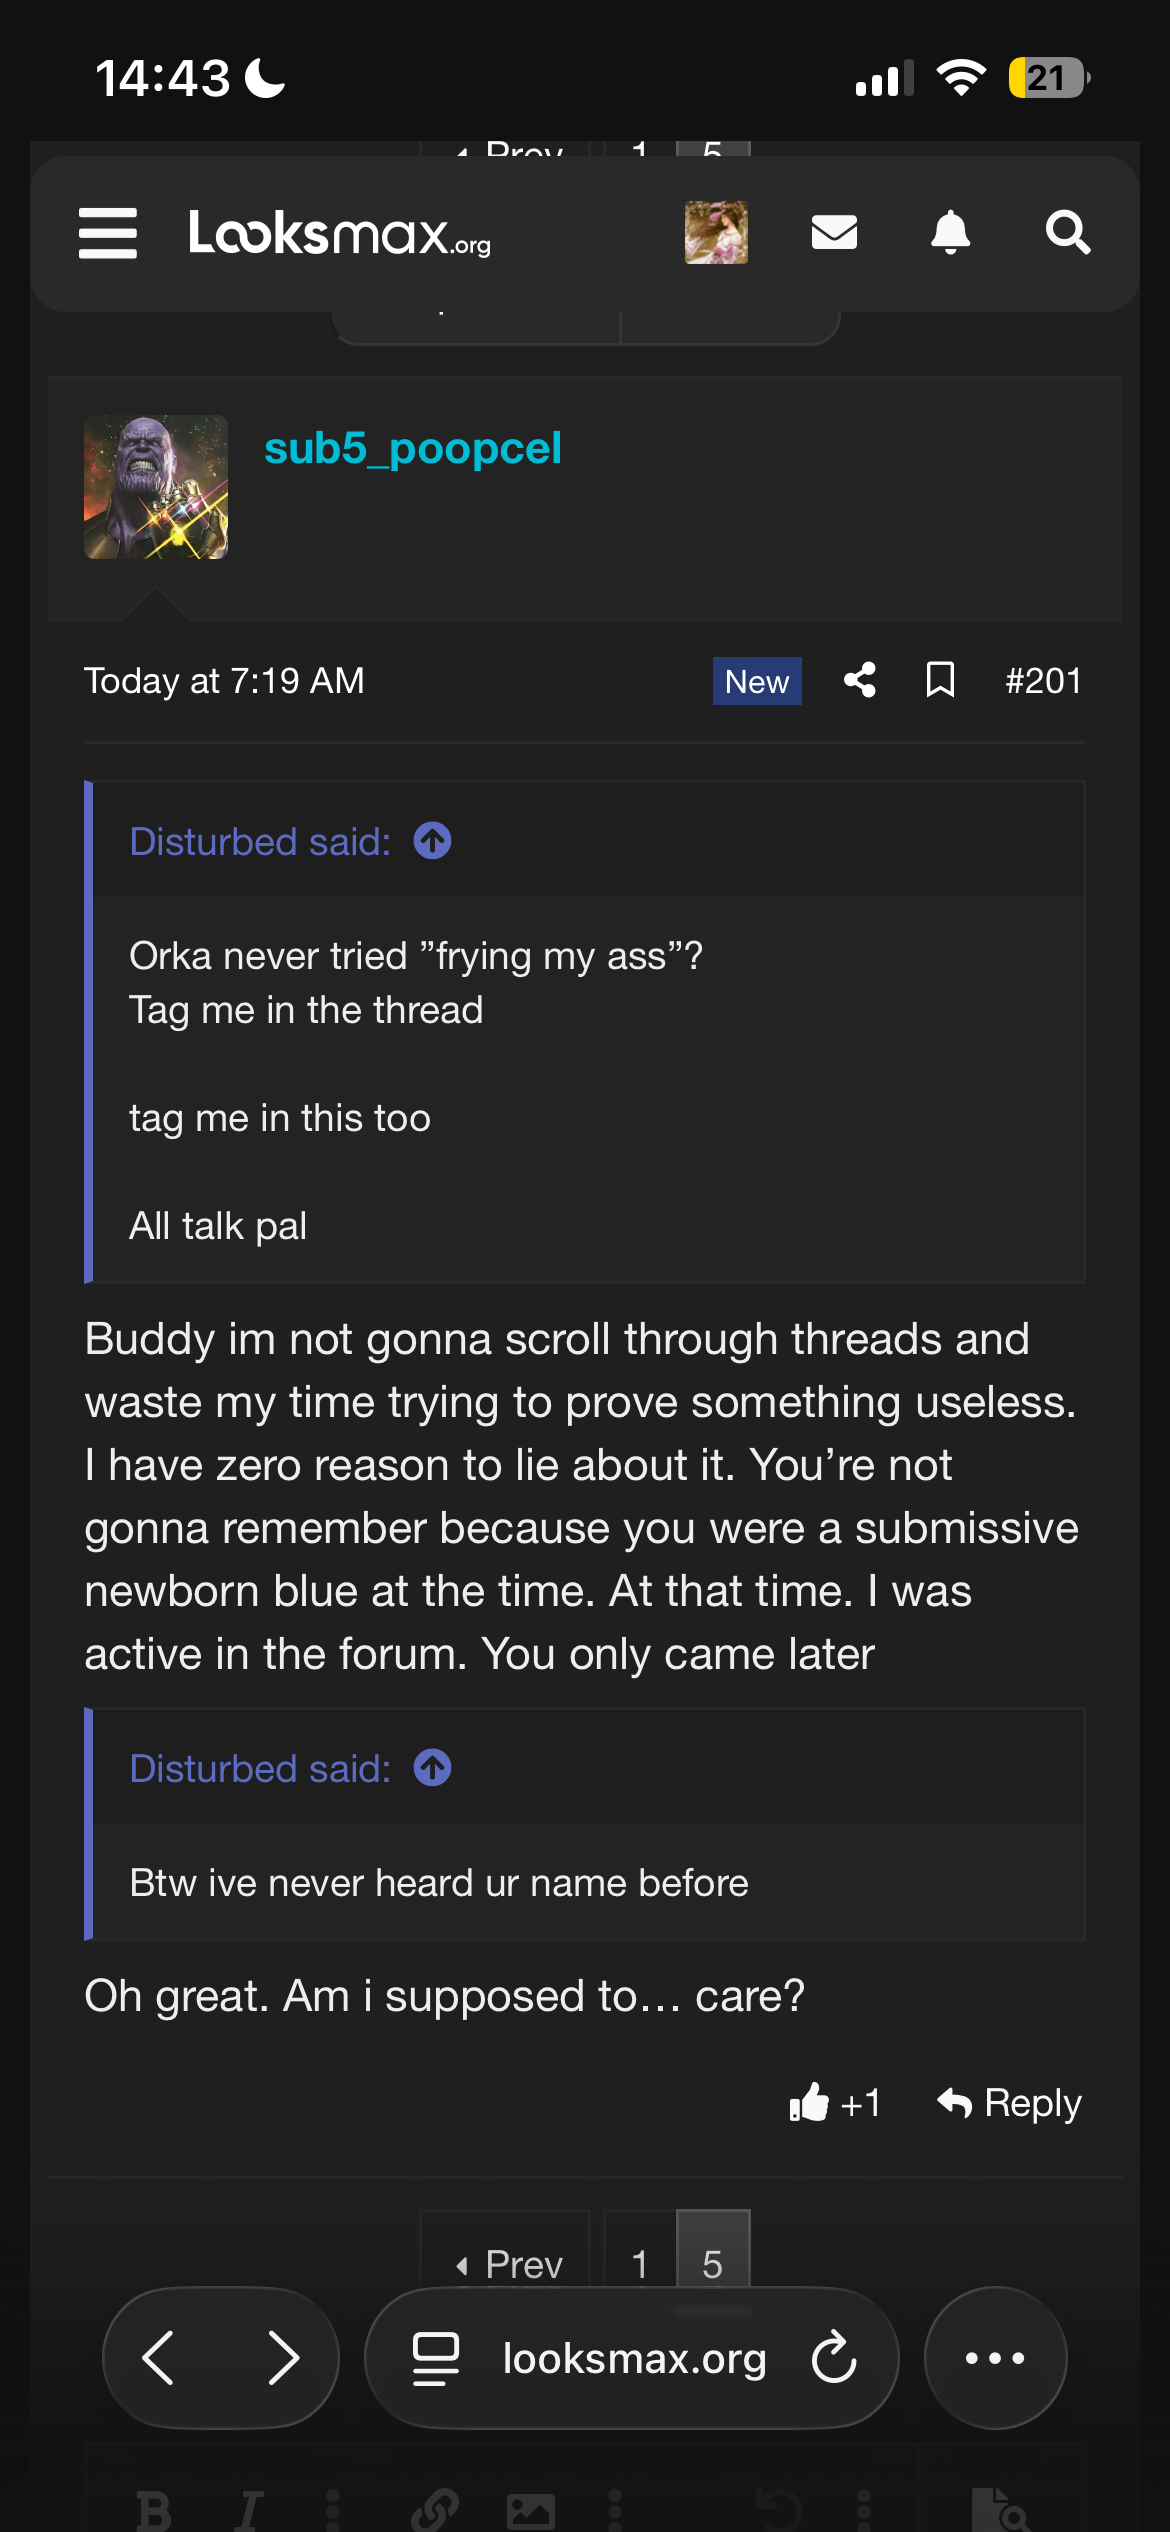Bookmark post #201
Viewport: 1170px width, 2532px height.
tap(940, 680)
